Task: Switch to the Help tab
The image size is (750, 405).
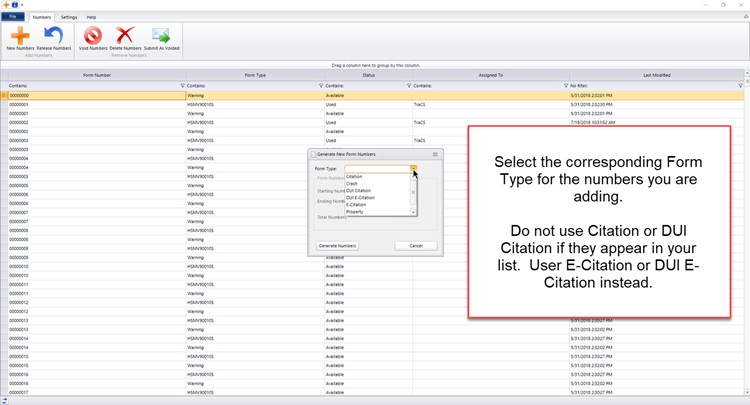Action: click(x=91, y=17)
